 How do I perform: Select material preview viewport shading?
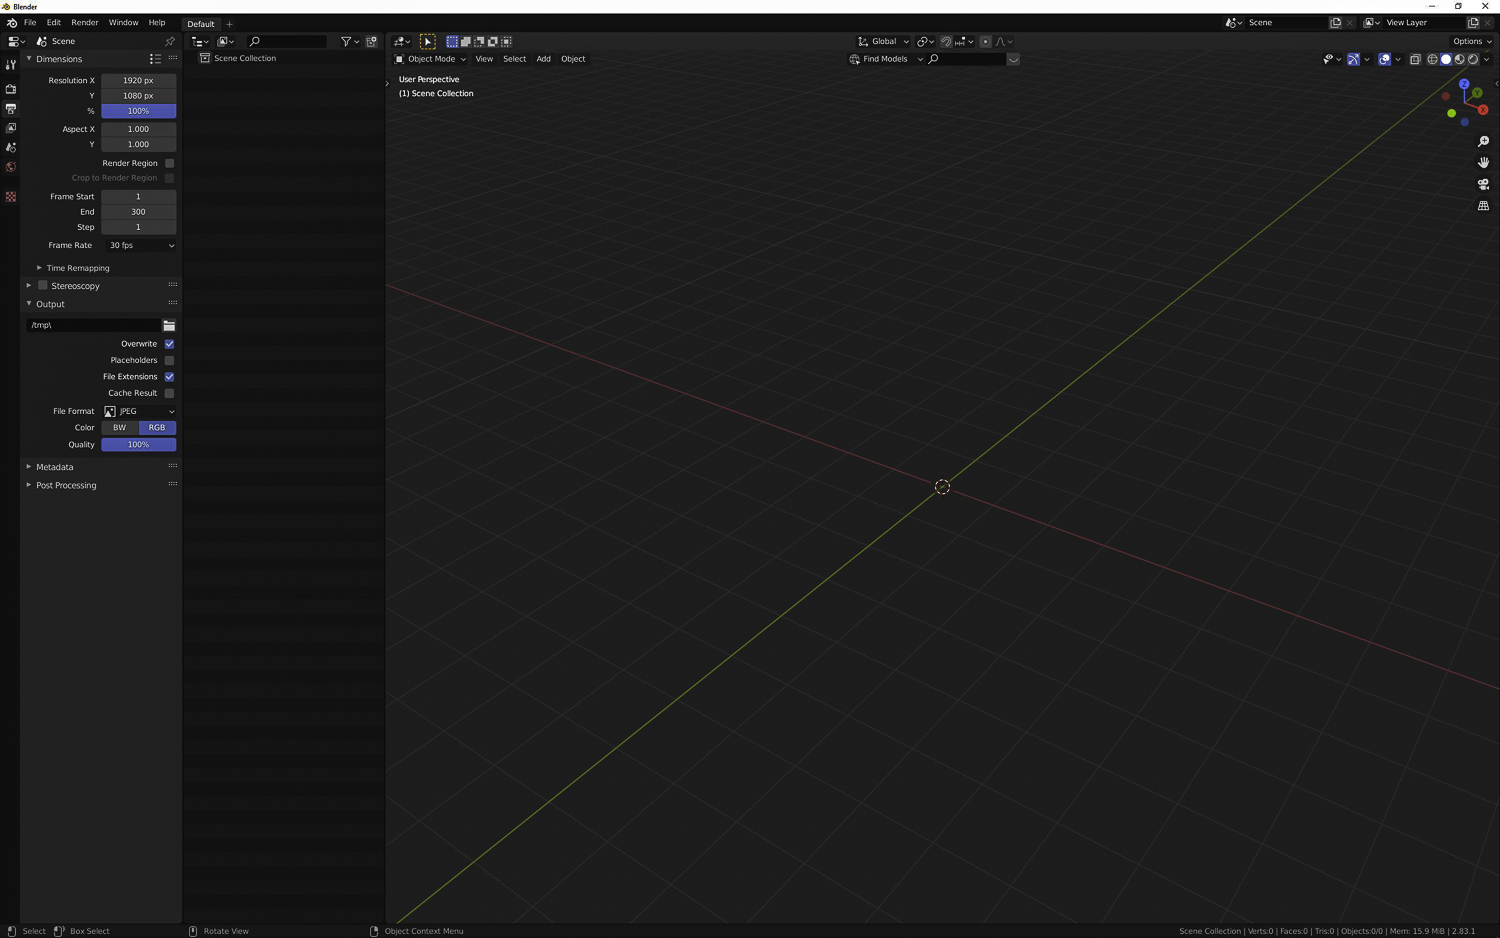tap(1459, 59)
